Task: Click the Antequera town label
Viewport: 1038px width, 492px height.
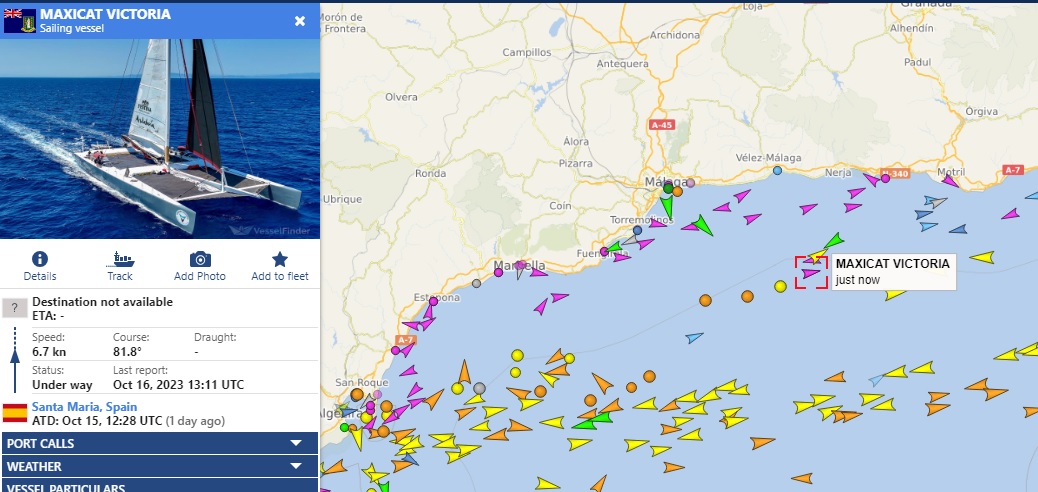Action: click(x=622, y=64)
